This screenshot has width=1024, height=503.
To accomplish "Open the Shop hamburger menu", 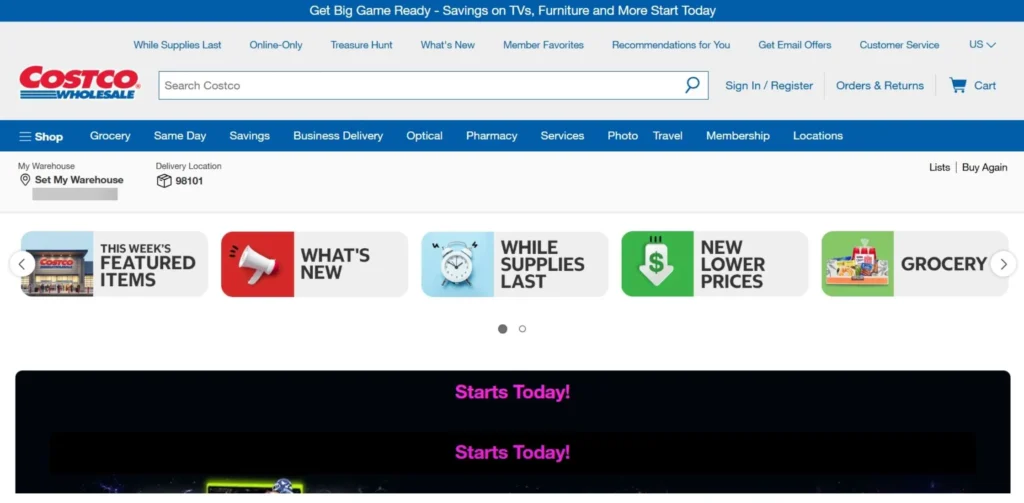I will pyautogui.click(x=41, y=136).
